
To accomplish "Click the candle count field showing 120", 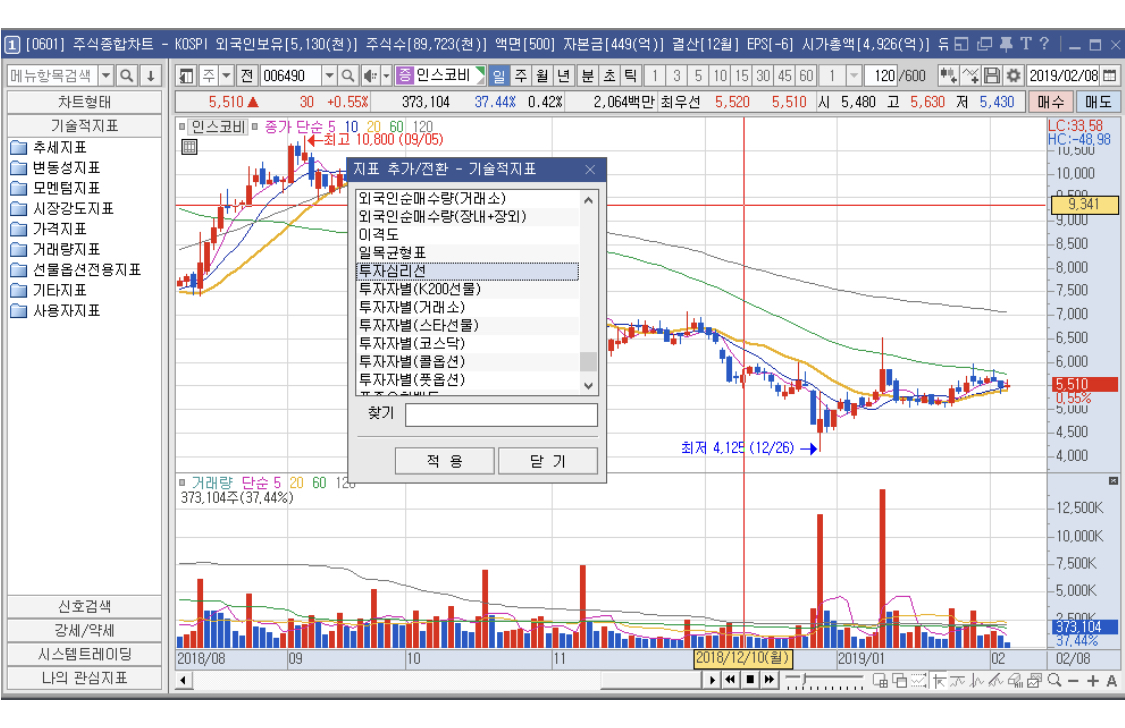I will [883, 75].
